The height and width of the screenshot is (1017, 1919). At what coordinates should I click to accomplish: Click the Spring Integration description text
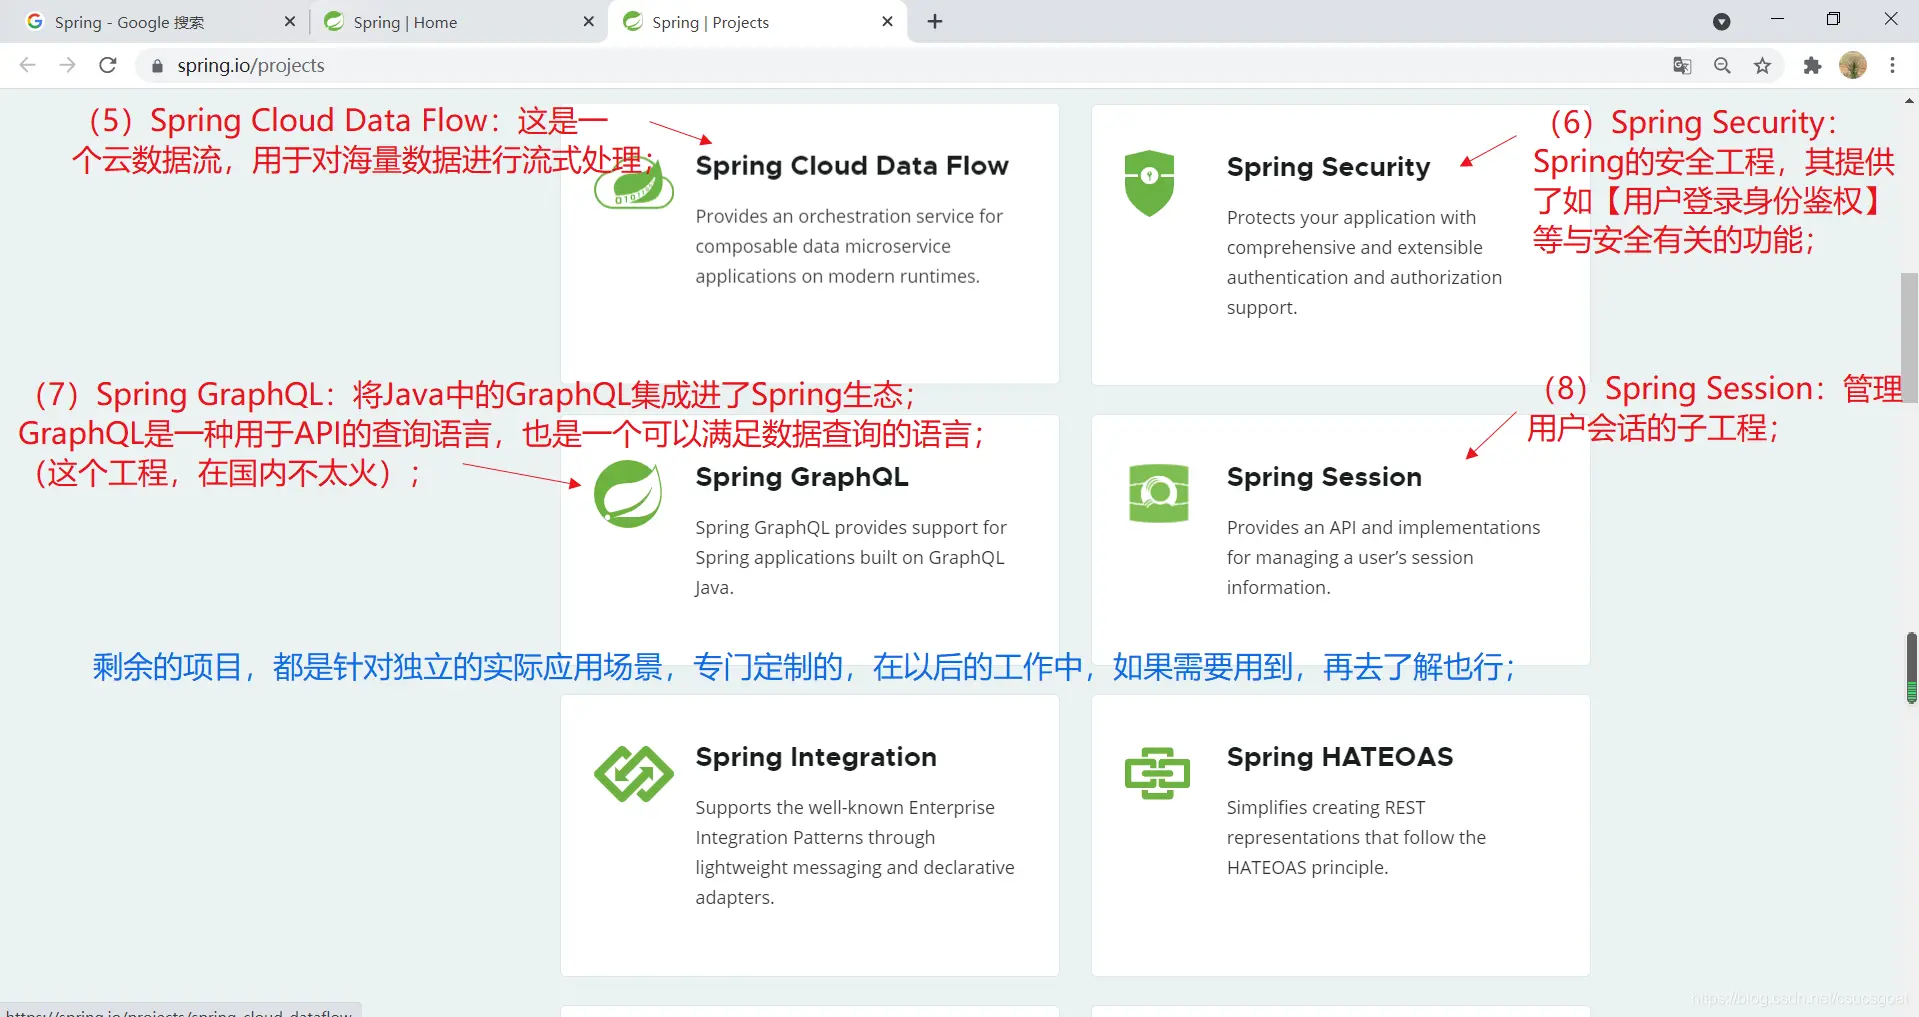point(855,852)
